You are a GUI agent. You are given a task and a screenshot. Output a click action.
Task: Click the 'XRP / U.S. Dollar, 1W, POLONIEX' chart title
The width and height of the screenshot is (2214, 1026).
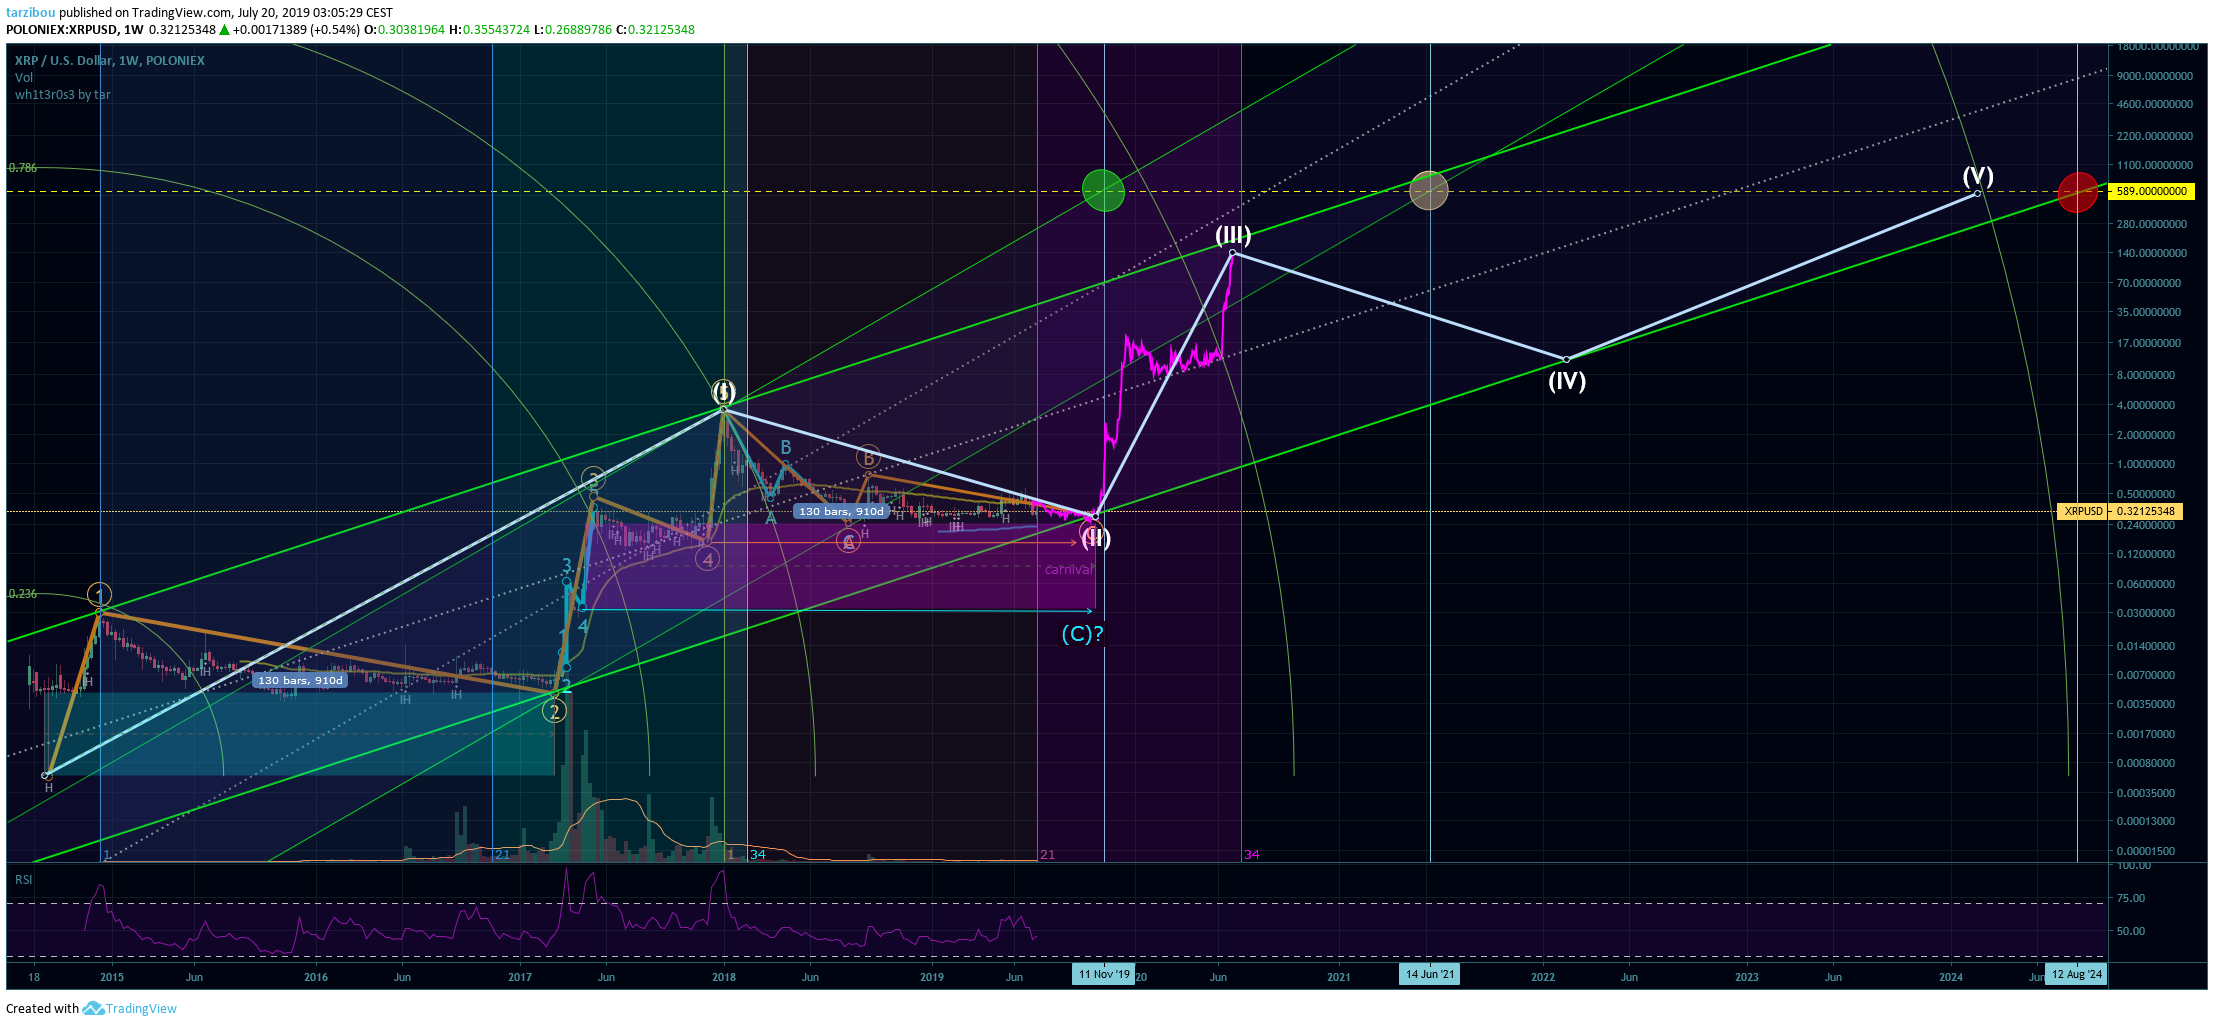pos(110,61)
